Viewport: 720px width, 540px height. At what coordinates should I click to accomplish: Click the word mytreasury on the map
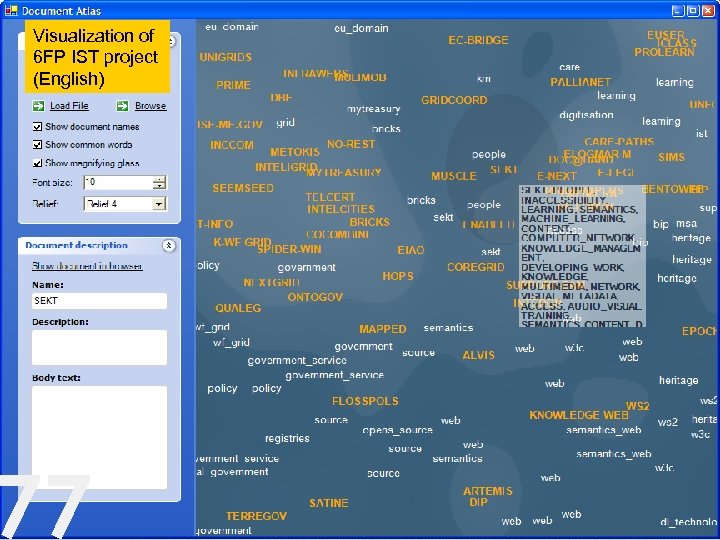click(x=373, y=109)
